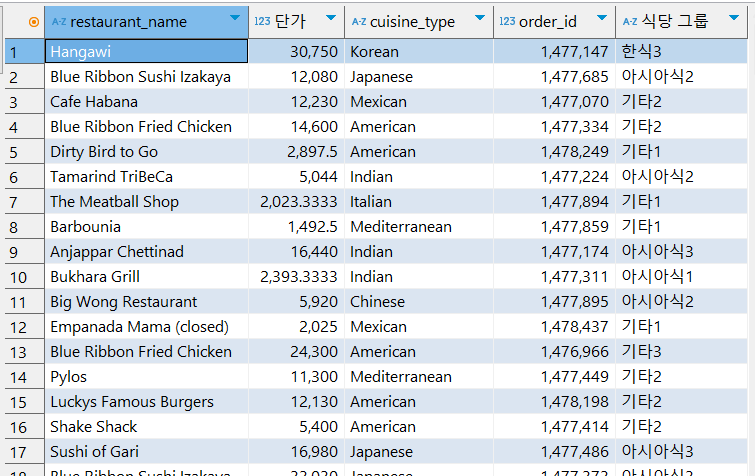This screenshot has height=476, width=755.
Task: Select the Korean cuisine cell
Action: tap(419, 51)
